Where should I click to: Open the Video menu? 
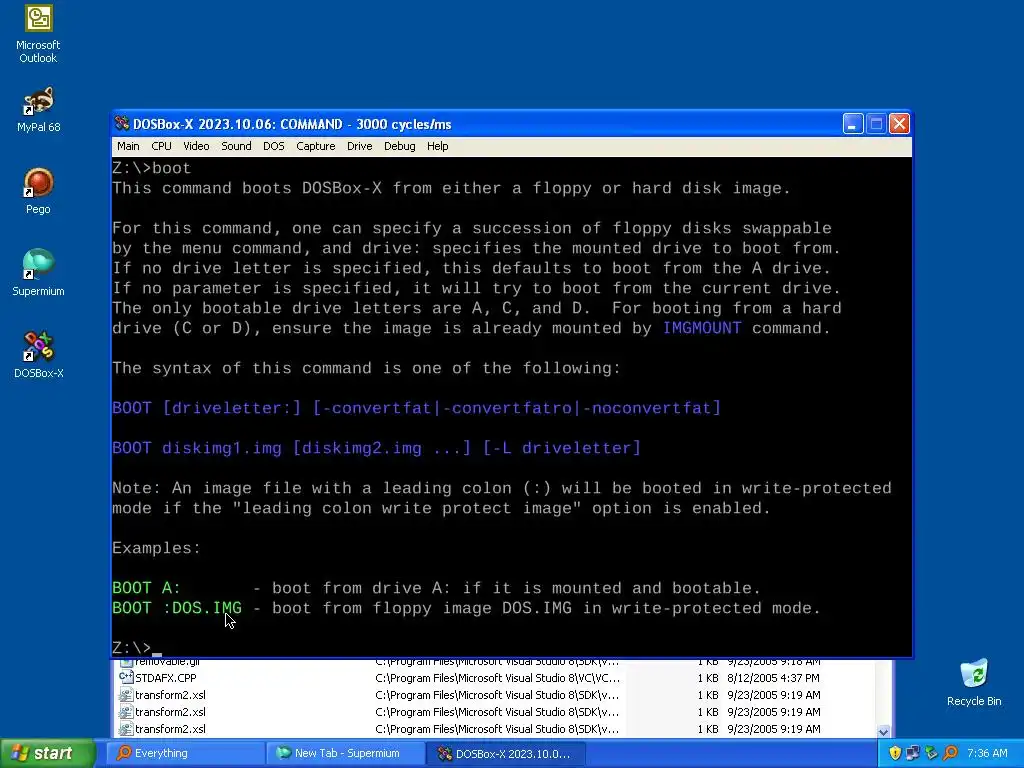(196, 146)
